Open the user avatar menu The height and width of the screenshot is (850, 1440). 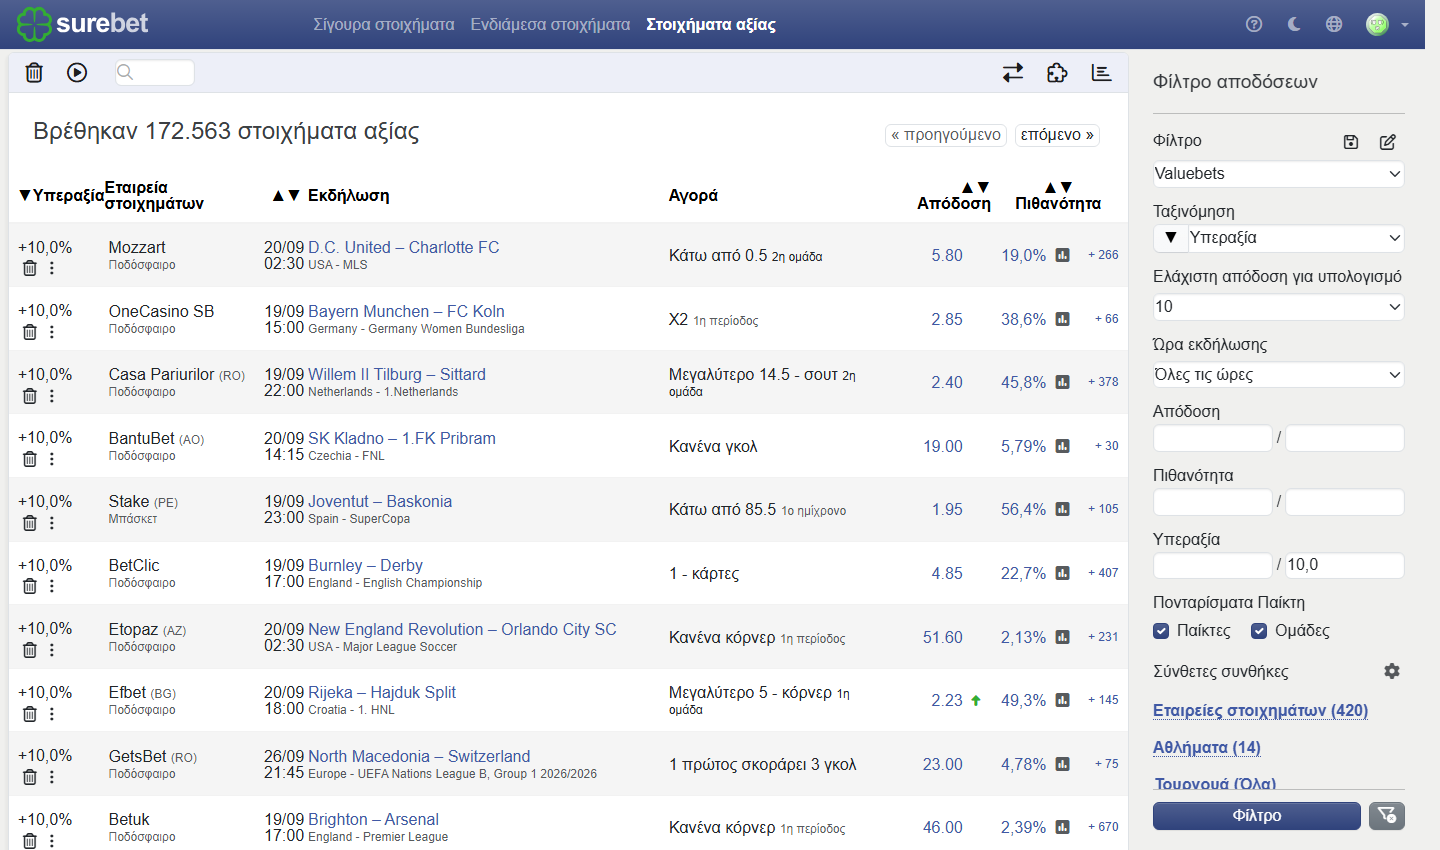click(1387, 24)
